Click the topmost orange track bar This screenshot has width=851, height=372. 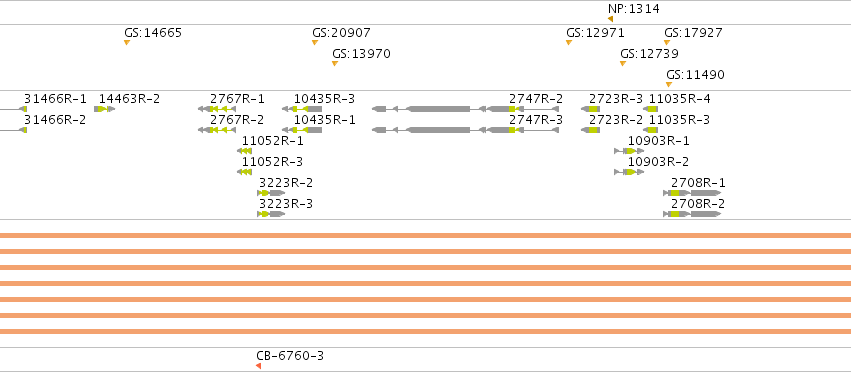(x=426, y=235)
